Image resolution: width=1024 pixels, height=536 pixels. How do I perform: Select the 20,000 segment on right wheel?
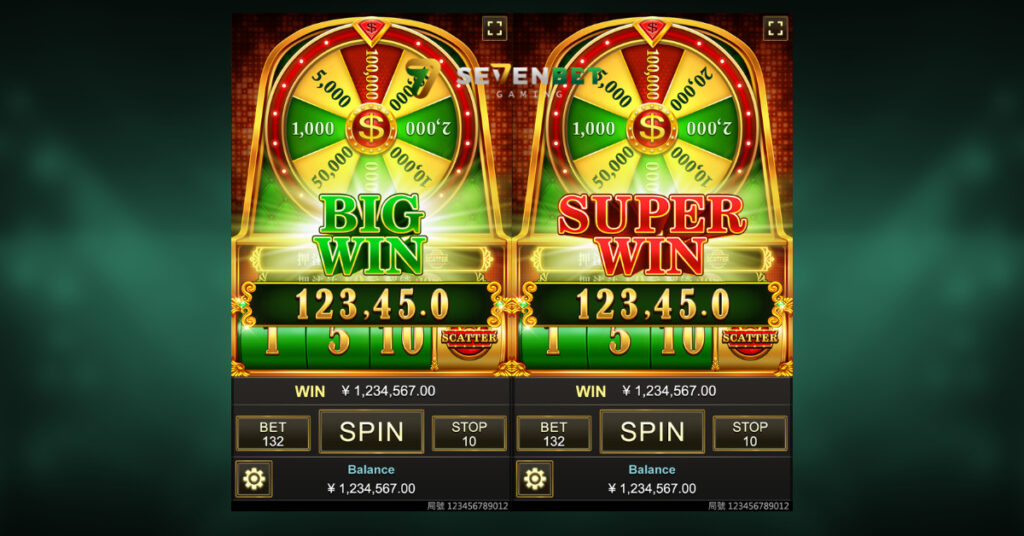pos(692,87)
